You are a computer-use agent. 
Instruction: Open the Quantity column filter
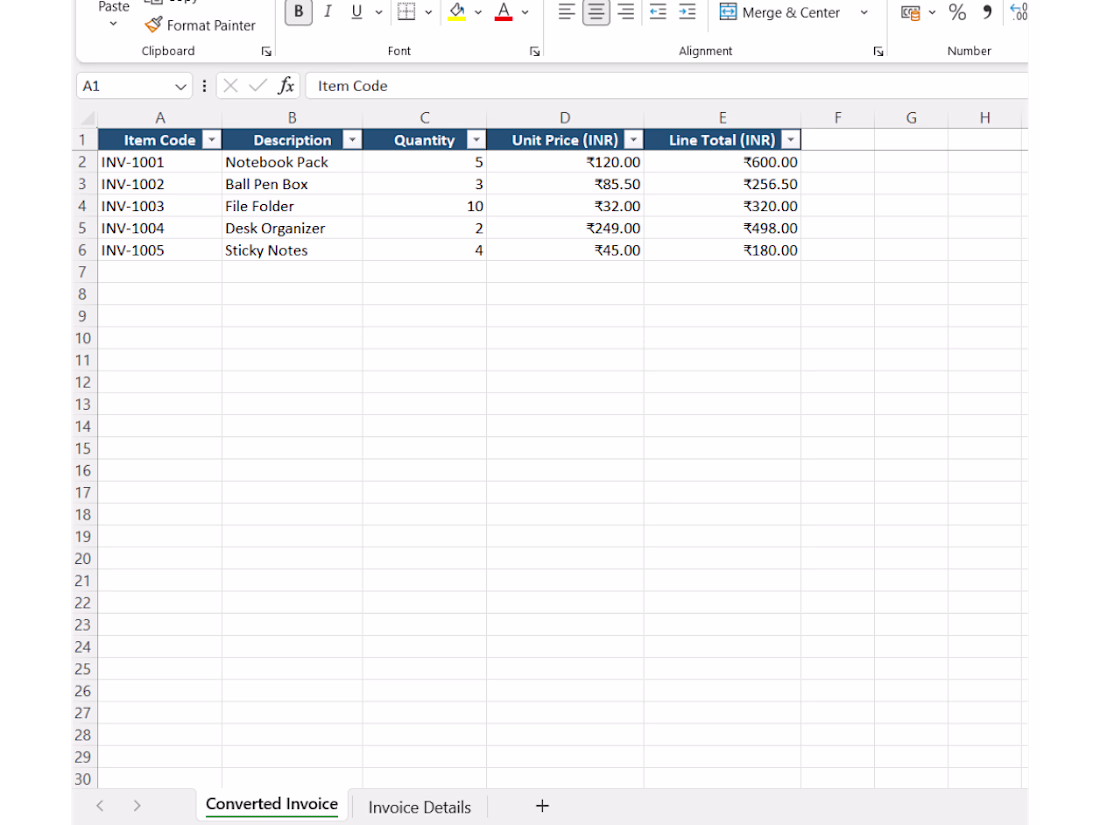click(476, 140)
